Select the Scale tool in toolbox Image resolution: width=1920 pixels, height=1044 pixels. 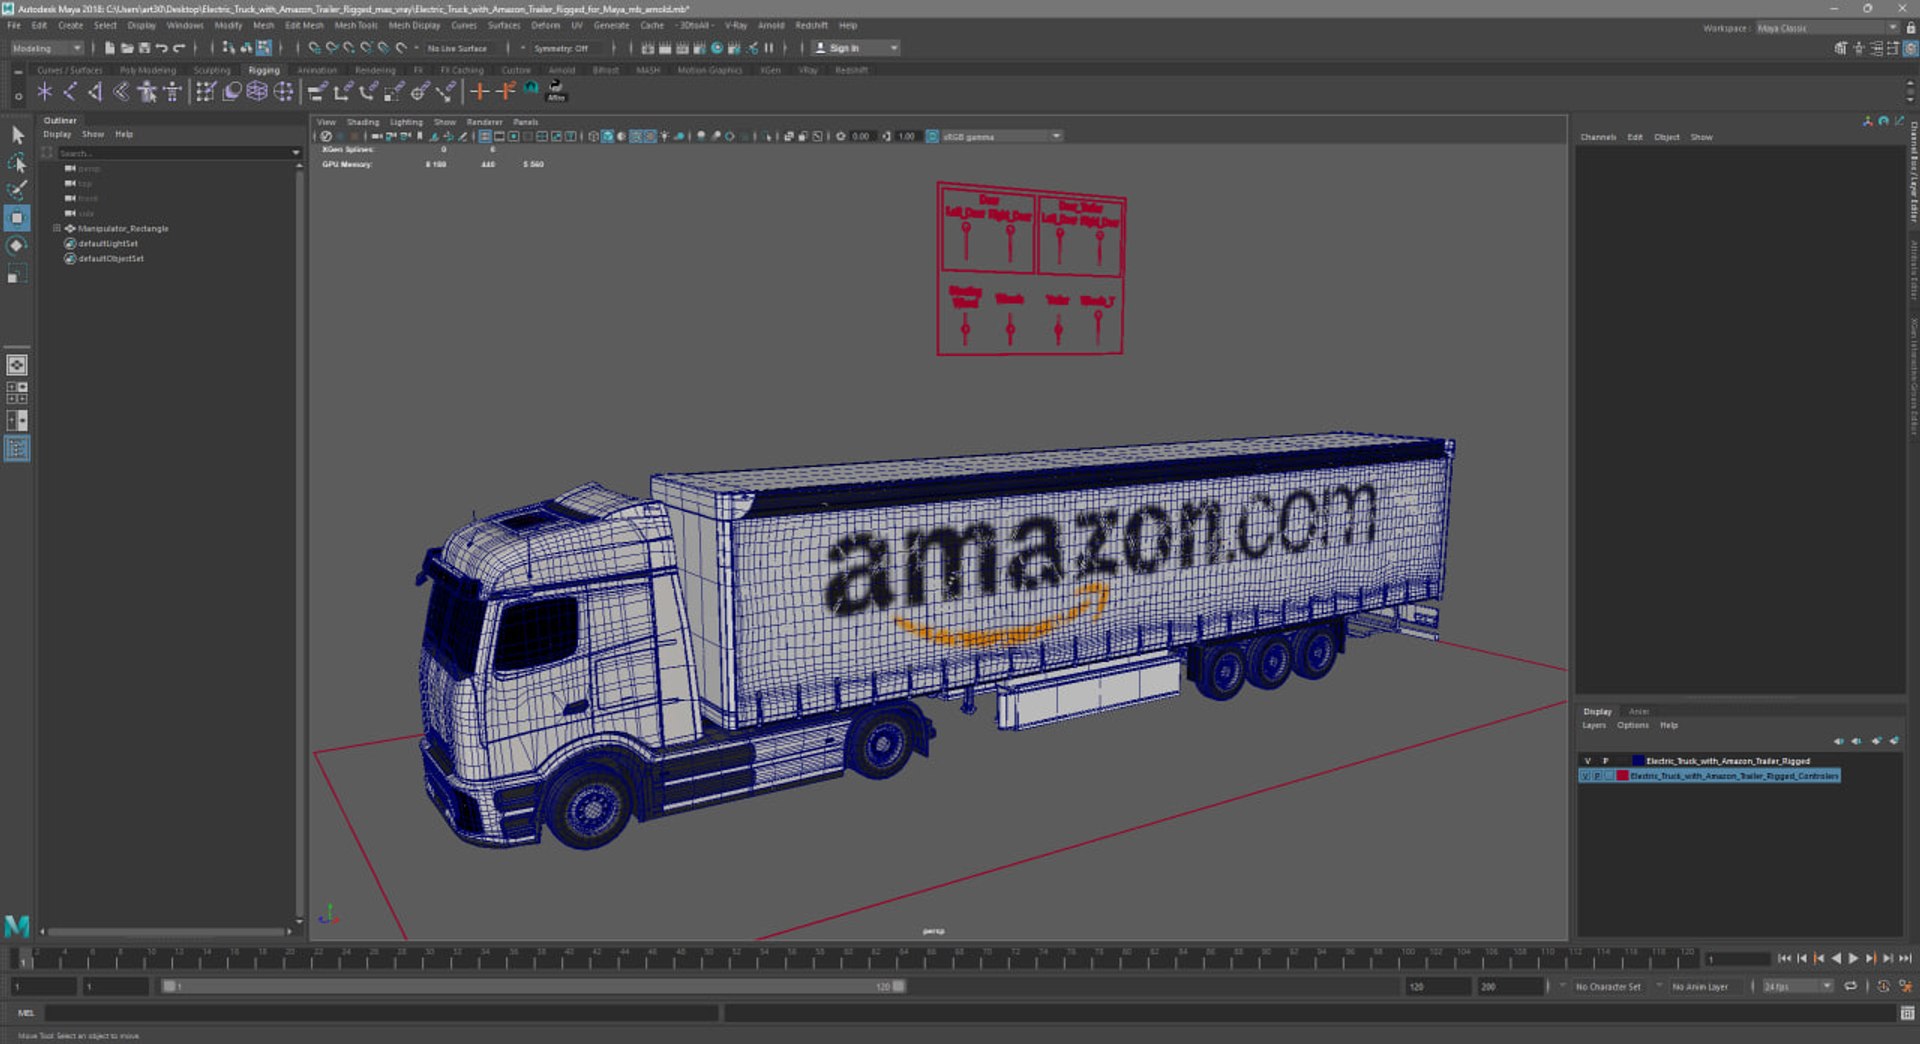point(17,274)
